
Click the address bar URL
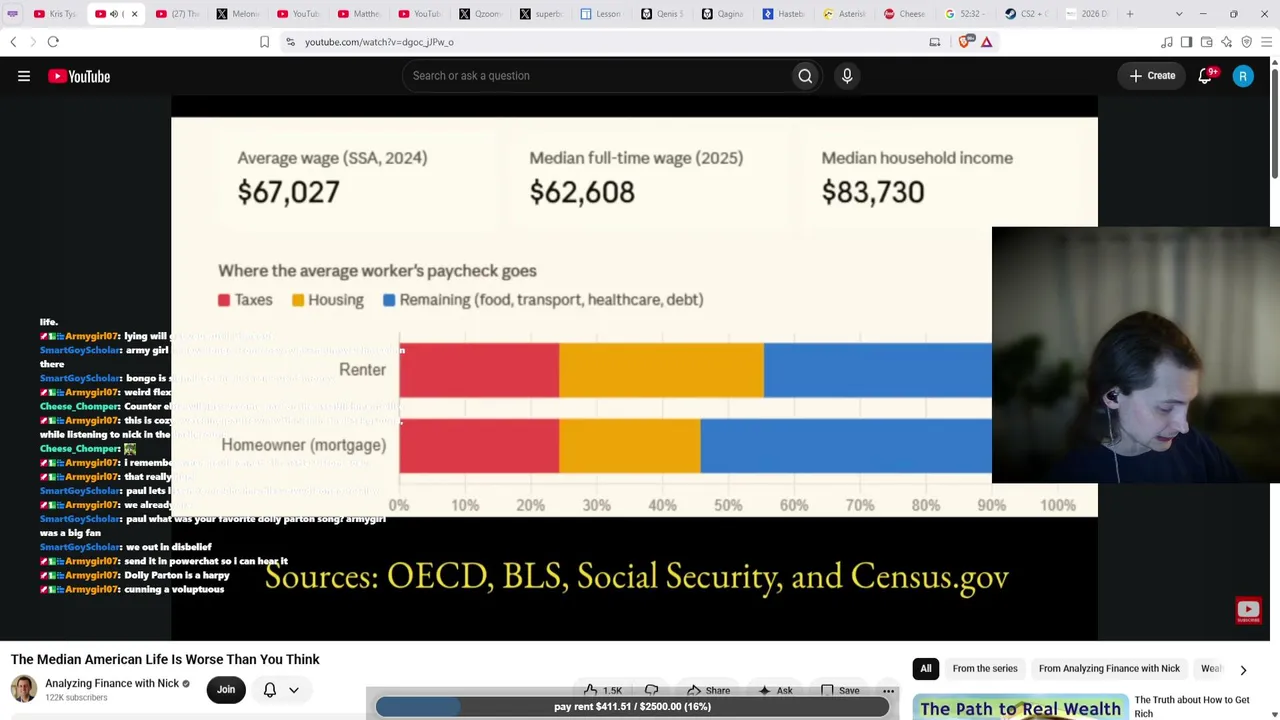(379, 42)
